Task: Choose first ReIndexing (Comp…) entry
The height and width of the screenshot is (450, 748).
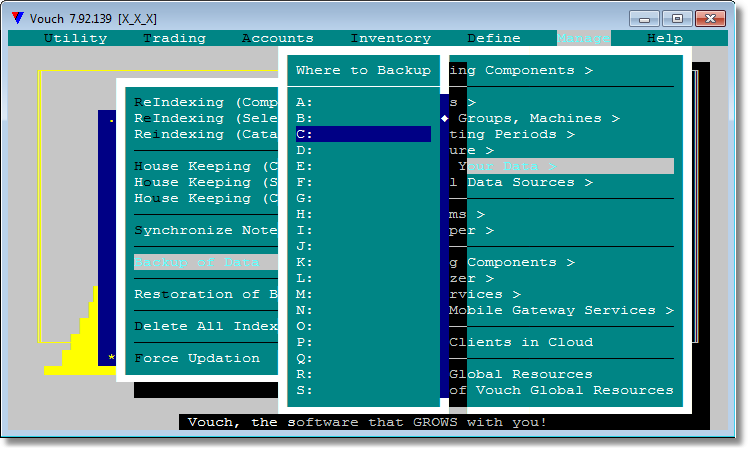Action: (206, 102)
